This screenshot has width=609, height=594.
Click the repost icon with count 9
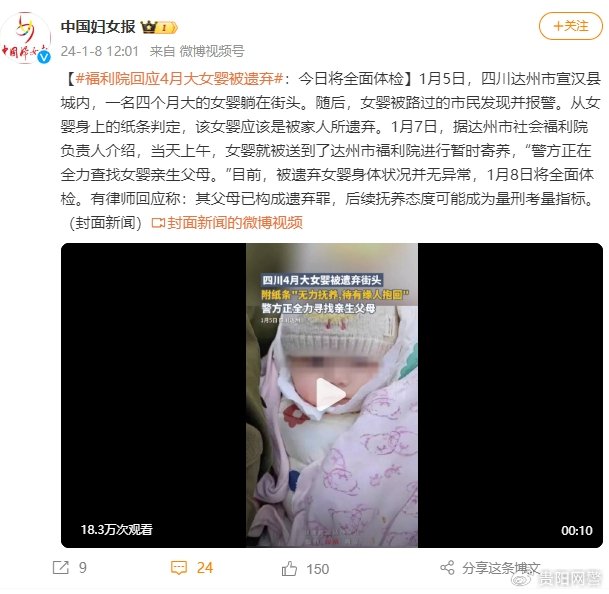pos(61,568)
